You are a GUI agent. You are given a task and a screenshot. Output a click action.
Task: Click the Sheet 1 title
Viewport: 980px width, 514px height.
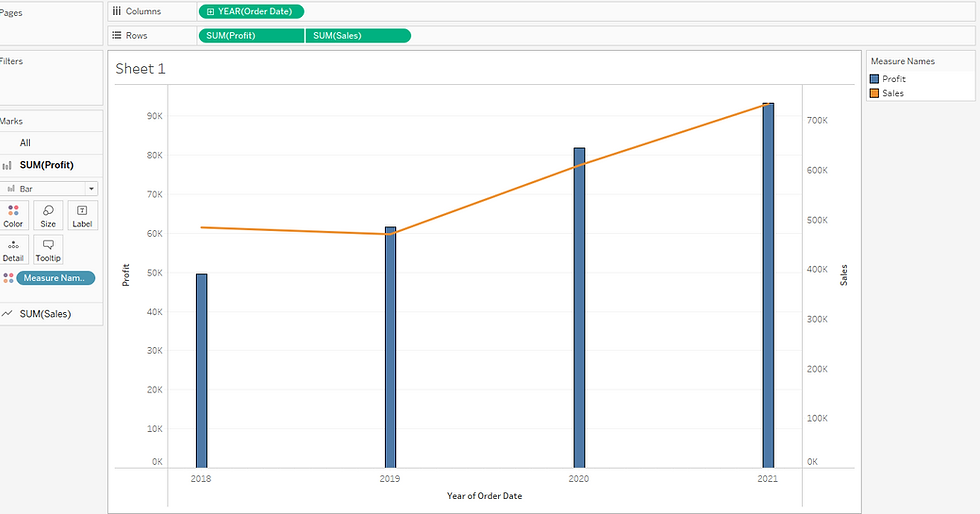coord(141,69)
